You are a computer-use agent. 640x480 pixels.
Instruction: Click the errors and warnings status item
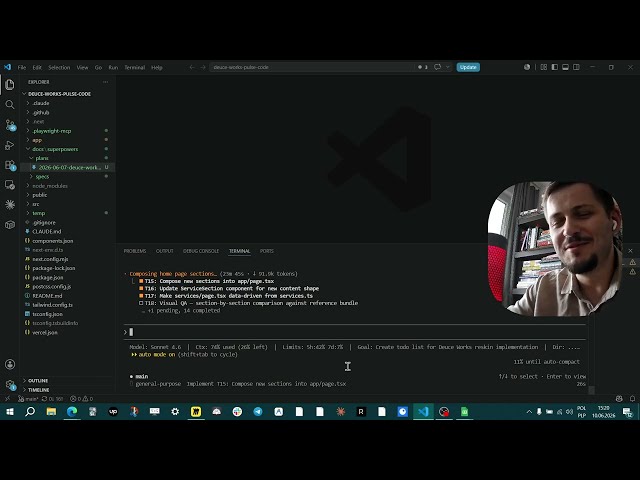[81, 399]
